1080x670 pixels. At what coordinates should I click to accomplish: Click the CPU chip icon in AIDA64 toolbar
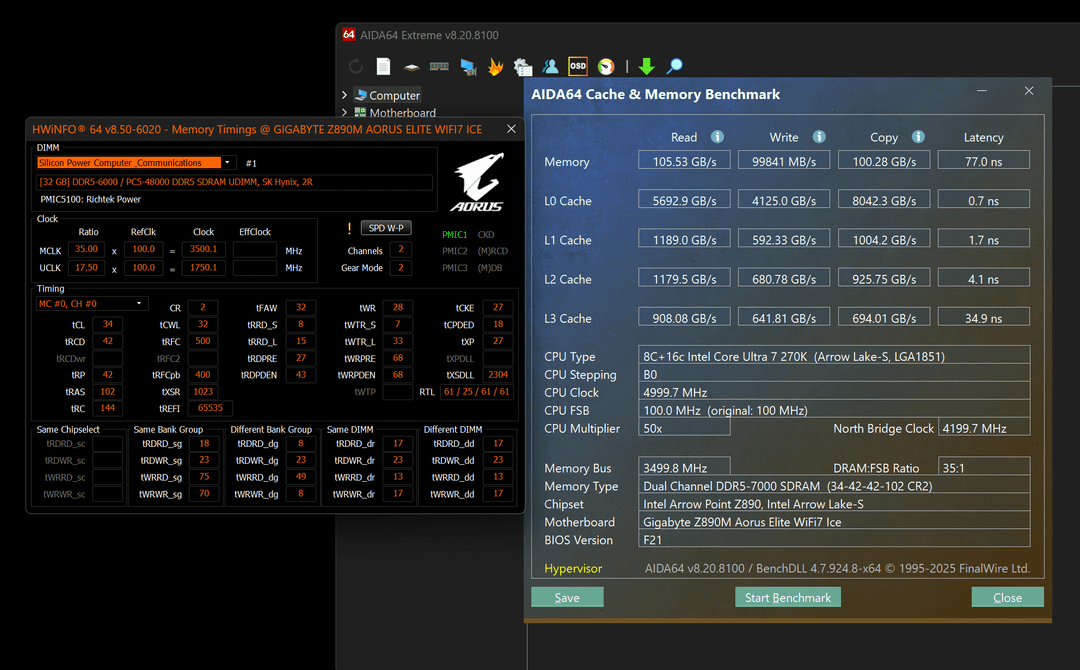(412, 67)
